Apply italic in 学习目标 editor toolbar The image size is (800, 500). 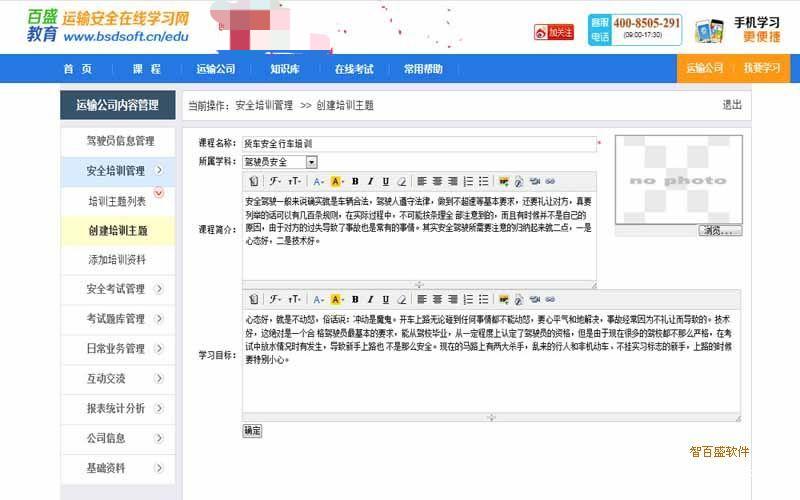click(x=370, y=299)
